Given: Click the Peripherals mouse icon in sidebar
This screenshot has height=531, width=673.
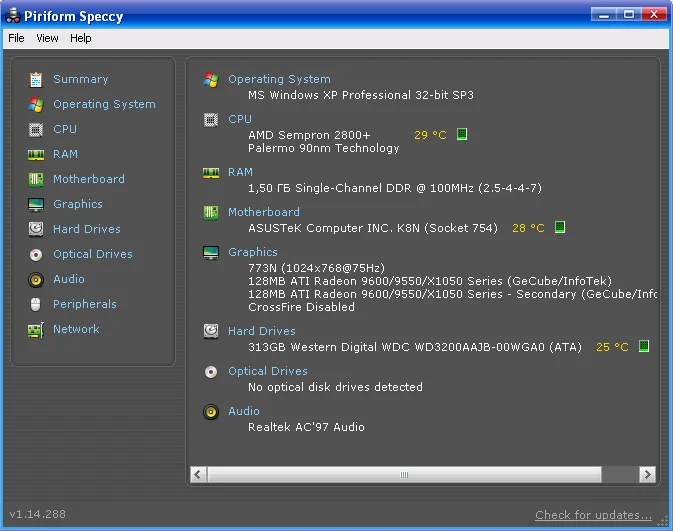Looking at the screenshot, I should click(x=36, y=305).
